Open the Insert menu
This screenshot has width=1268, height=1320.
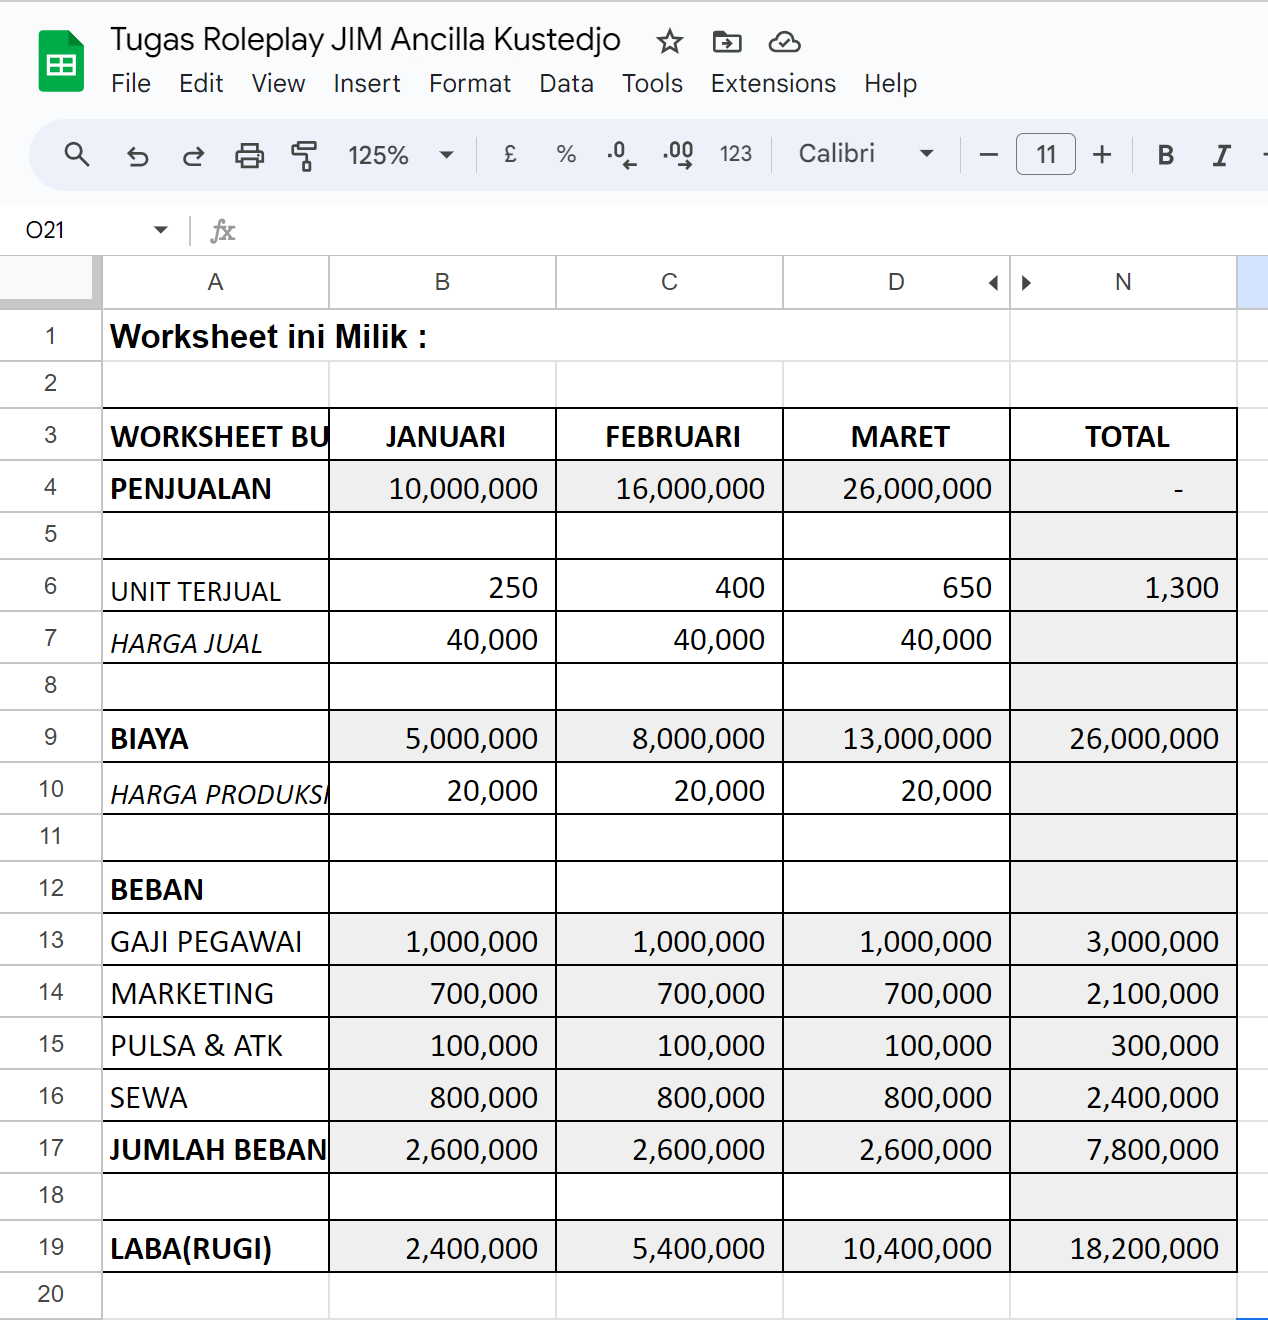[x=367, y=84]
